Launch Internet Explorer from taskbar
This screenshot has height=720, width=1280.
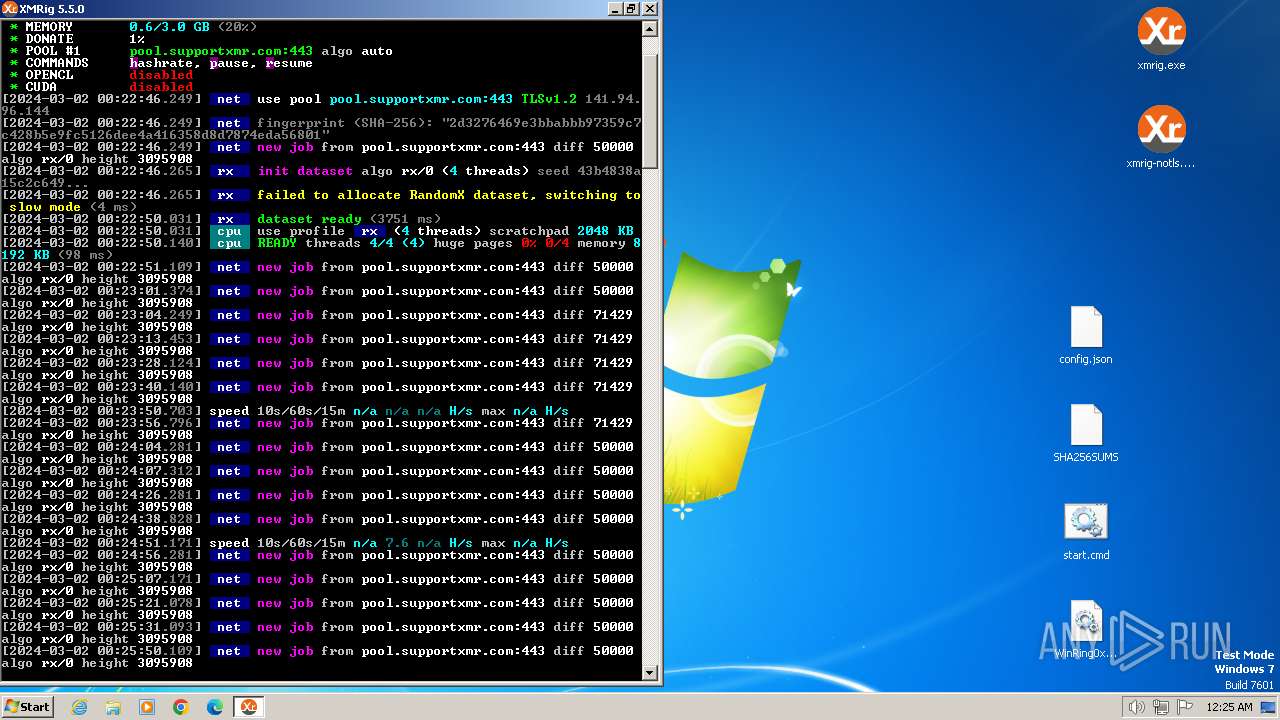click(x=79, y=707)
